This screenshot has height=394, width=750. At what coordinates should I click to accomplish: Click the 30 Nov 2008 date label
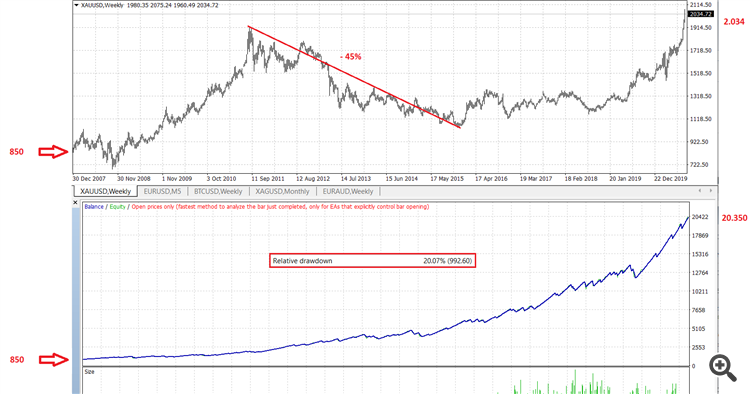(x=133, y=179)
